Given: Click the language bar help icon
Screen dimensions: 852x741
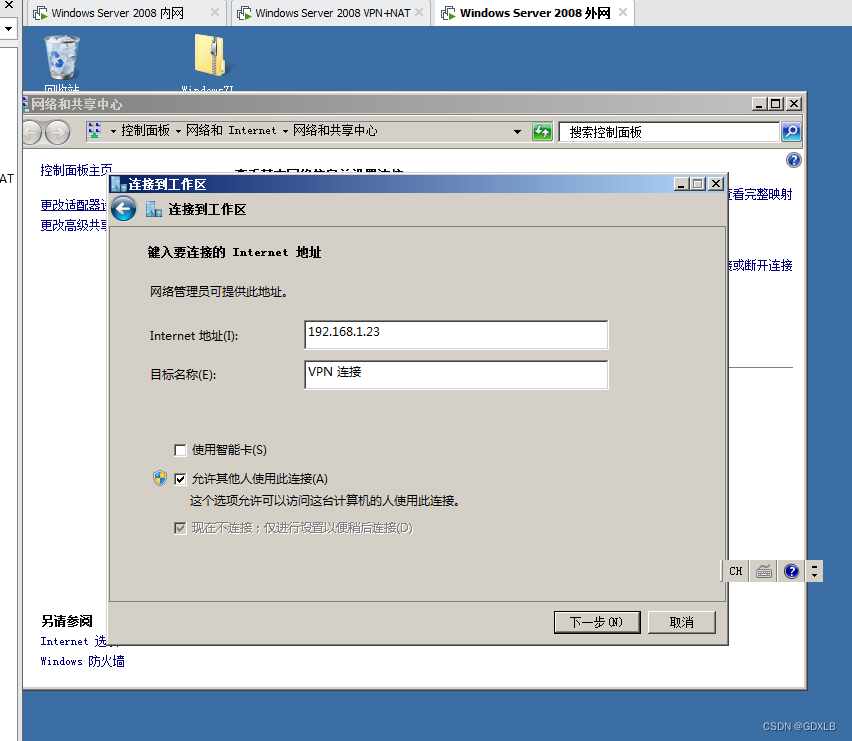Looking at the screenshot, I should coord(791,571).
